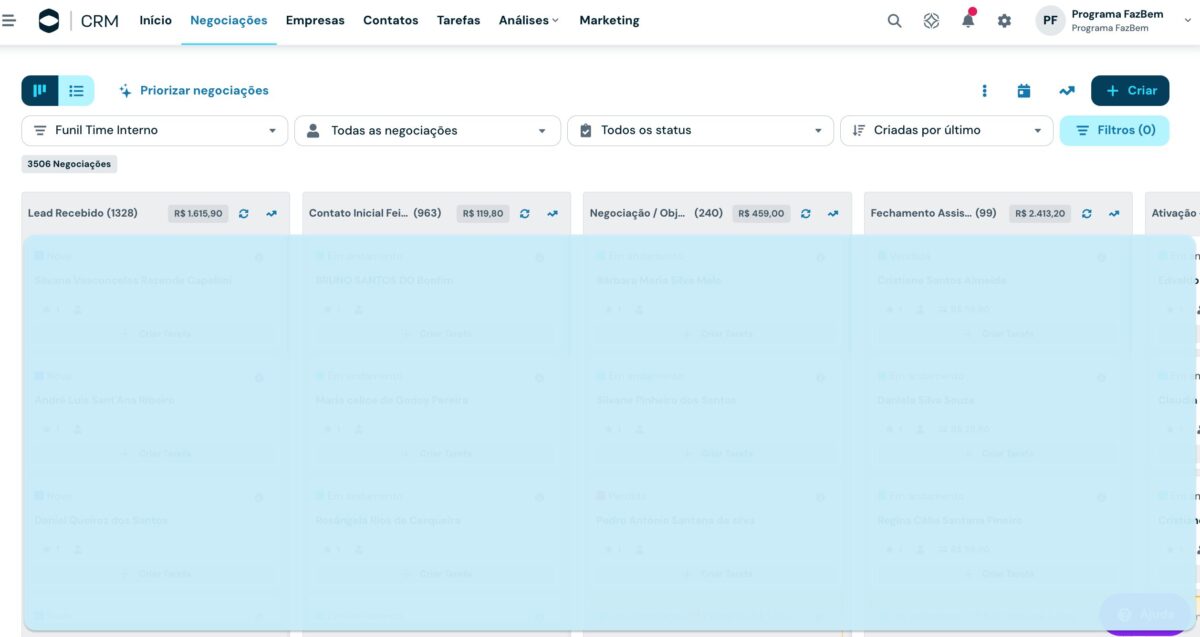The width and height of the screenshot is (1200, 637).
Task: Select the Negociações tab
Action: pyautogui.click(x=229, y=20)
